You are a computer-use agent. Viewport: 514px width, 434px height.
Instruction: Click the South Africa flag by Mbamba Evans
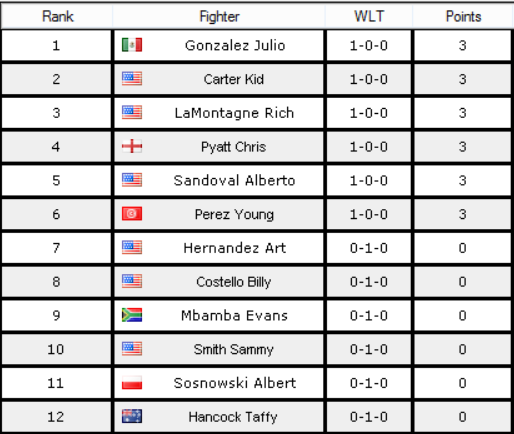click(x=132, y=315)
